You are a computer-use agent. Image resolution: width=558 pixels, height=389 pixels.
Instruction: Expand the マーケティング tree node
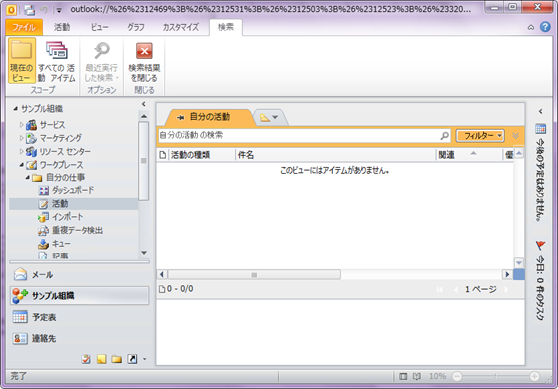click(21, 138)
